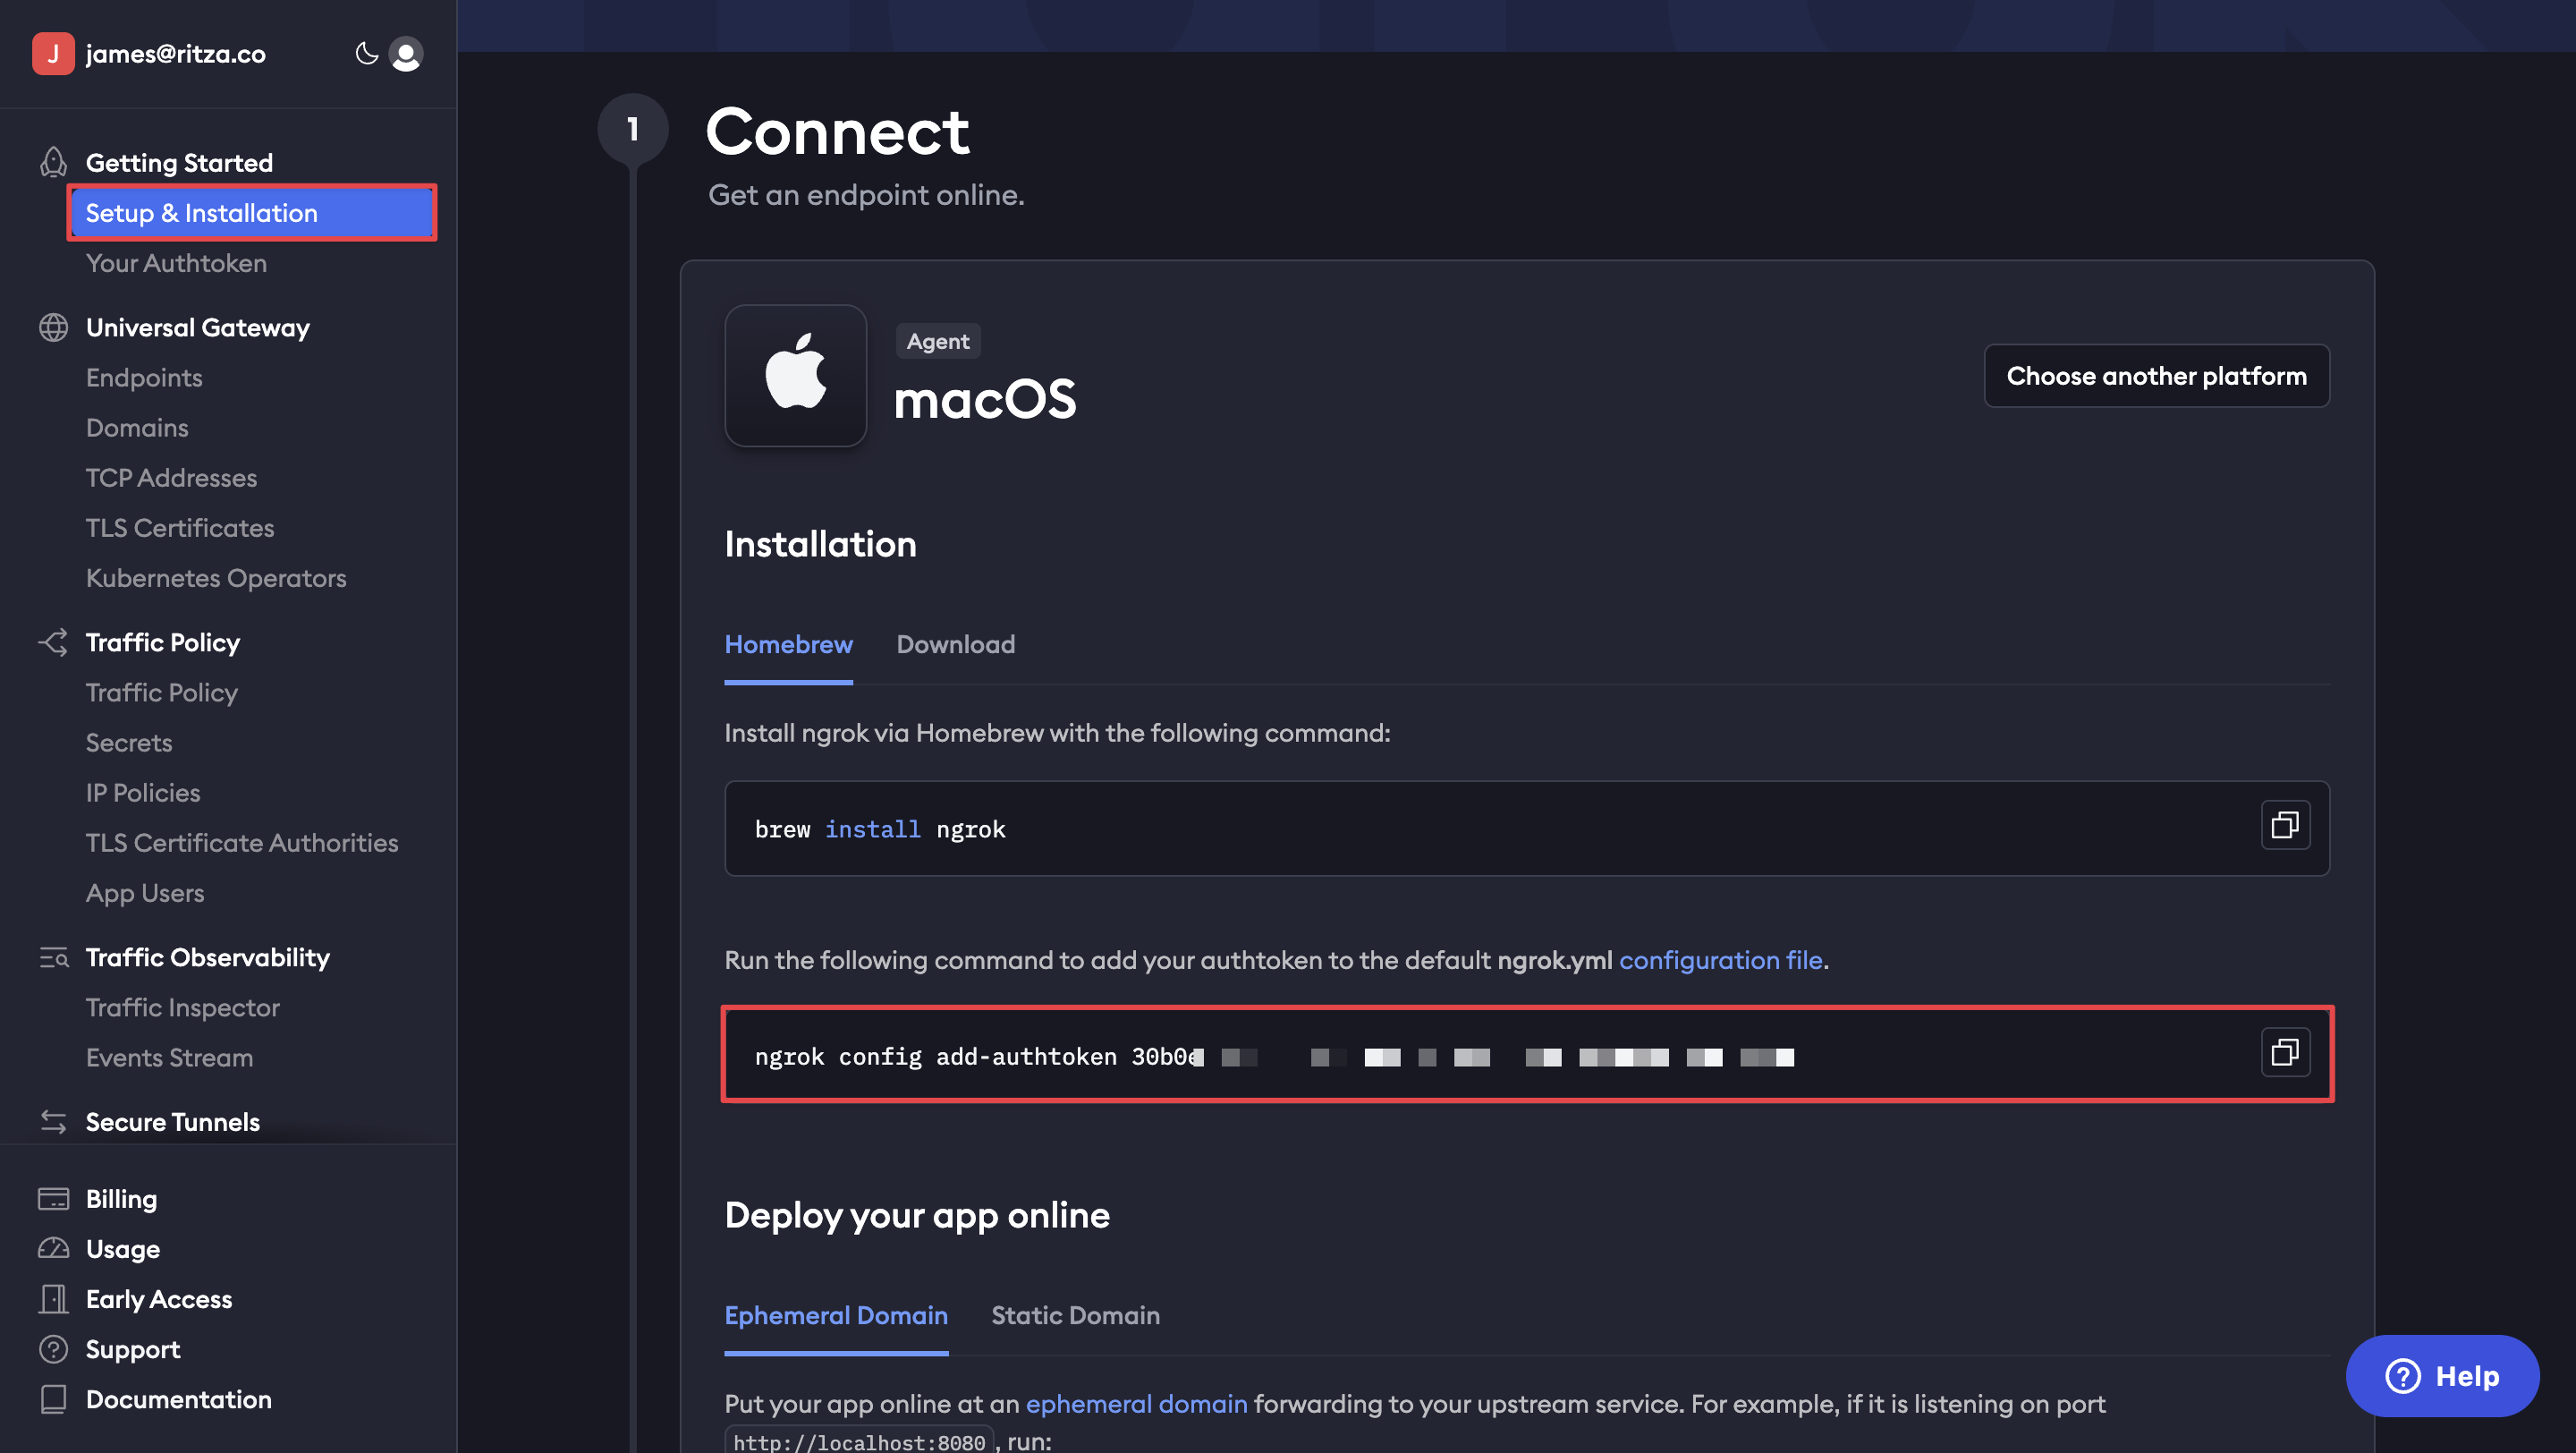The width and height of the screenshot is (2576, 1453).
Task: Switch to the Download tab
Action: point(955,645)
